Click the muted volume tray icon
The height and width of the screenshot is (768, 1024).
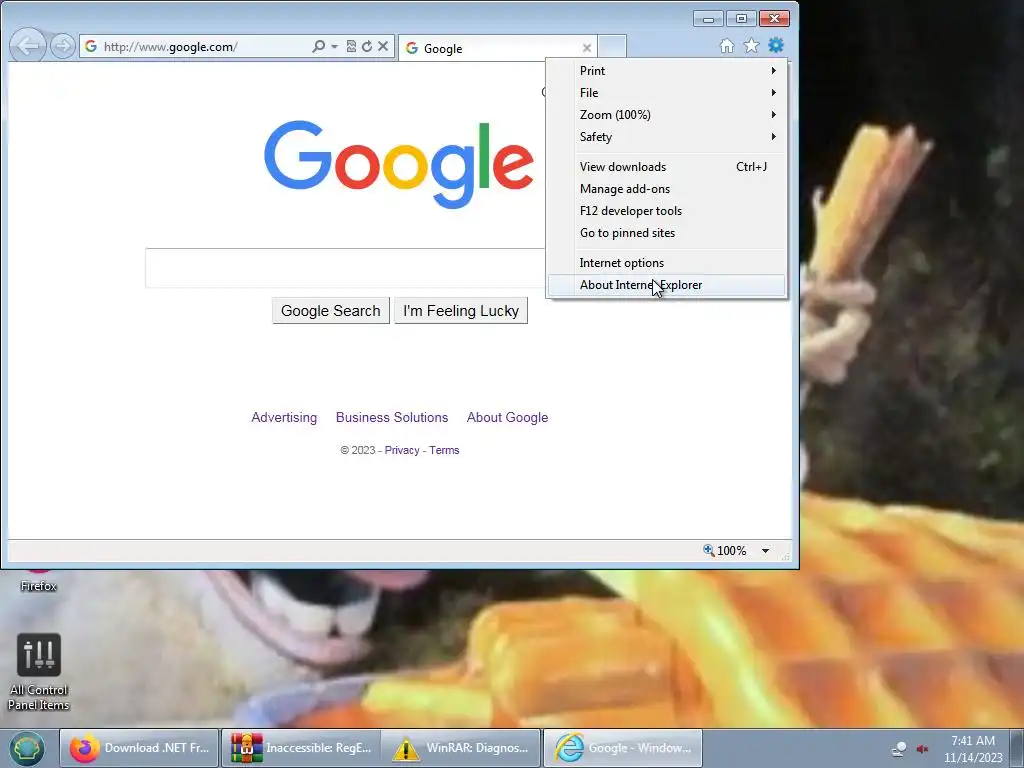click(x=923, y=749)
